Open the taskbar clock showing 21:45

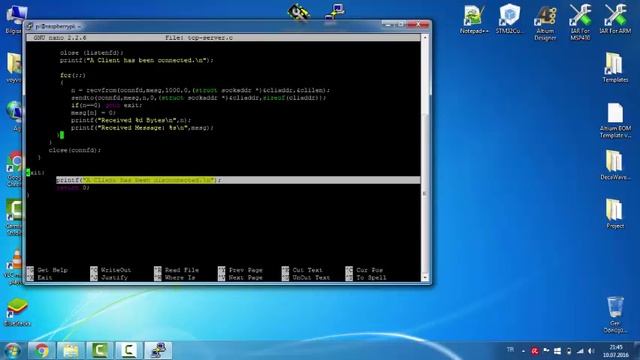point(616,351)
